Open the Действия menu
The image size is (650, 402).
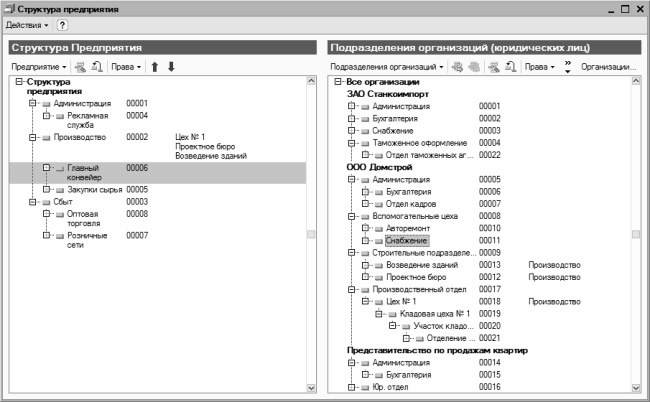(x=26, y=23)
